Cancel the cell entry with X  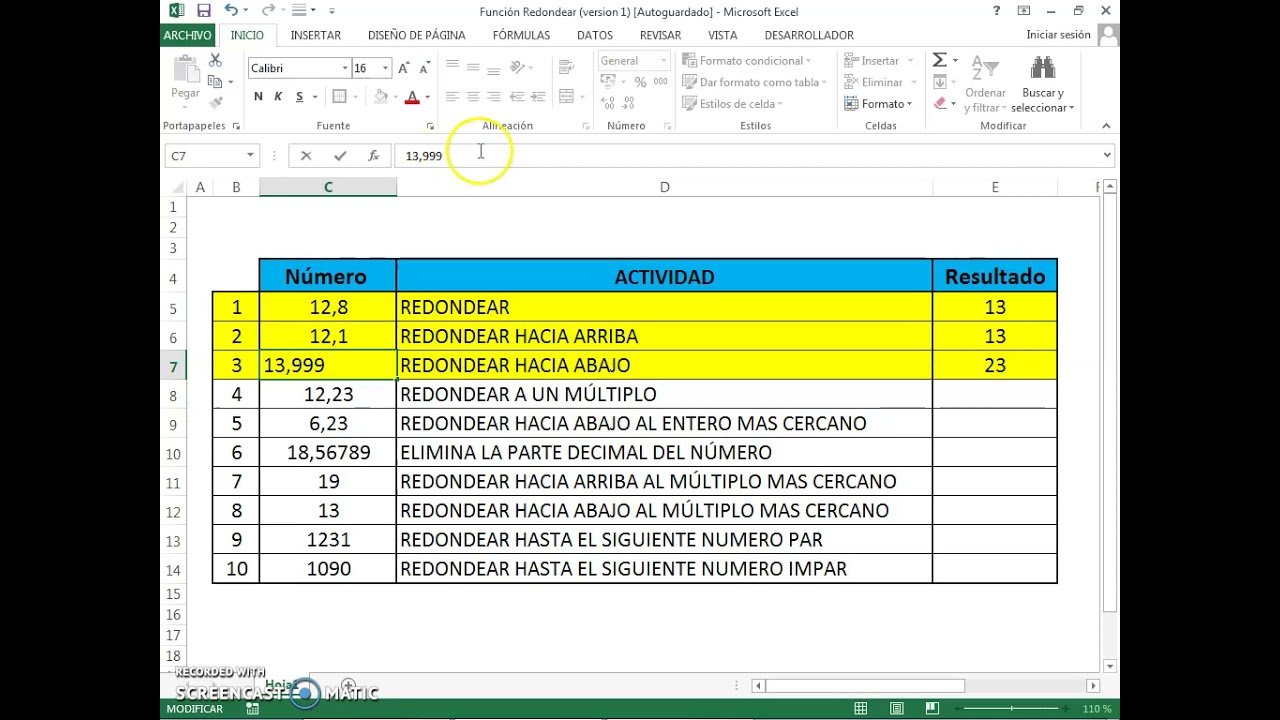pos(306,156)
